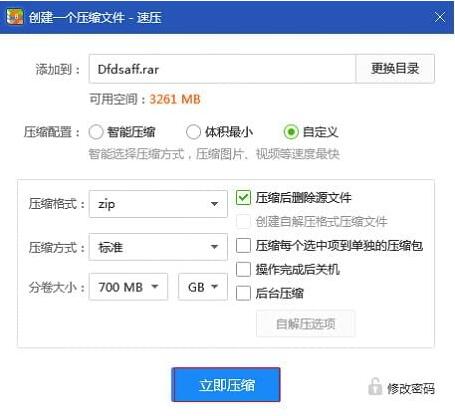Click the 速压 app icon in title bar

15,17
